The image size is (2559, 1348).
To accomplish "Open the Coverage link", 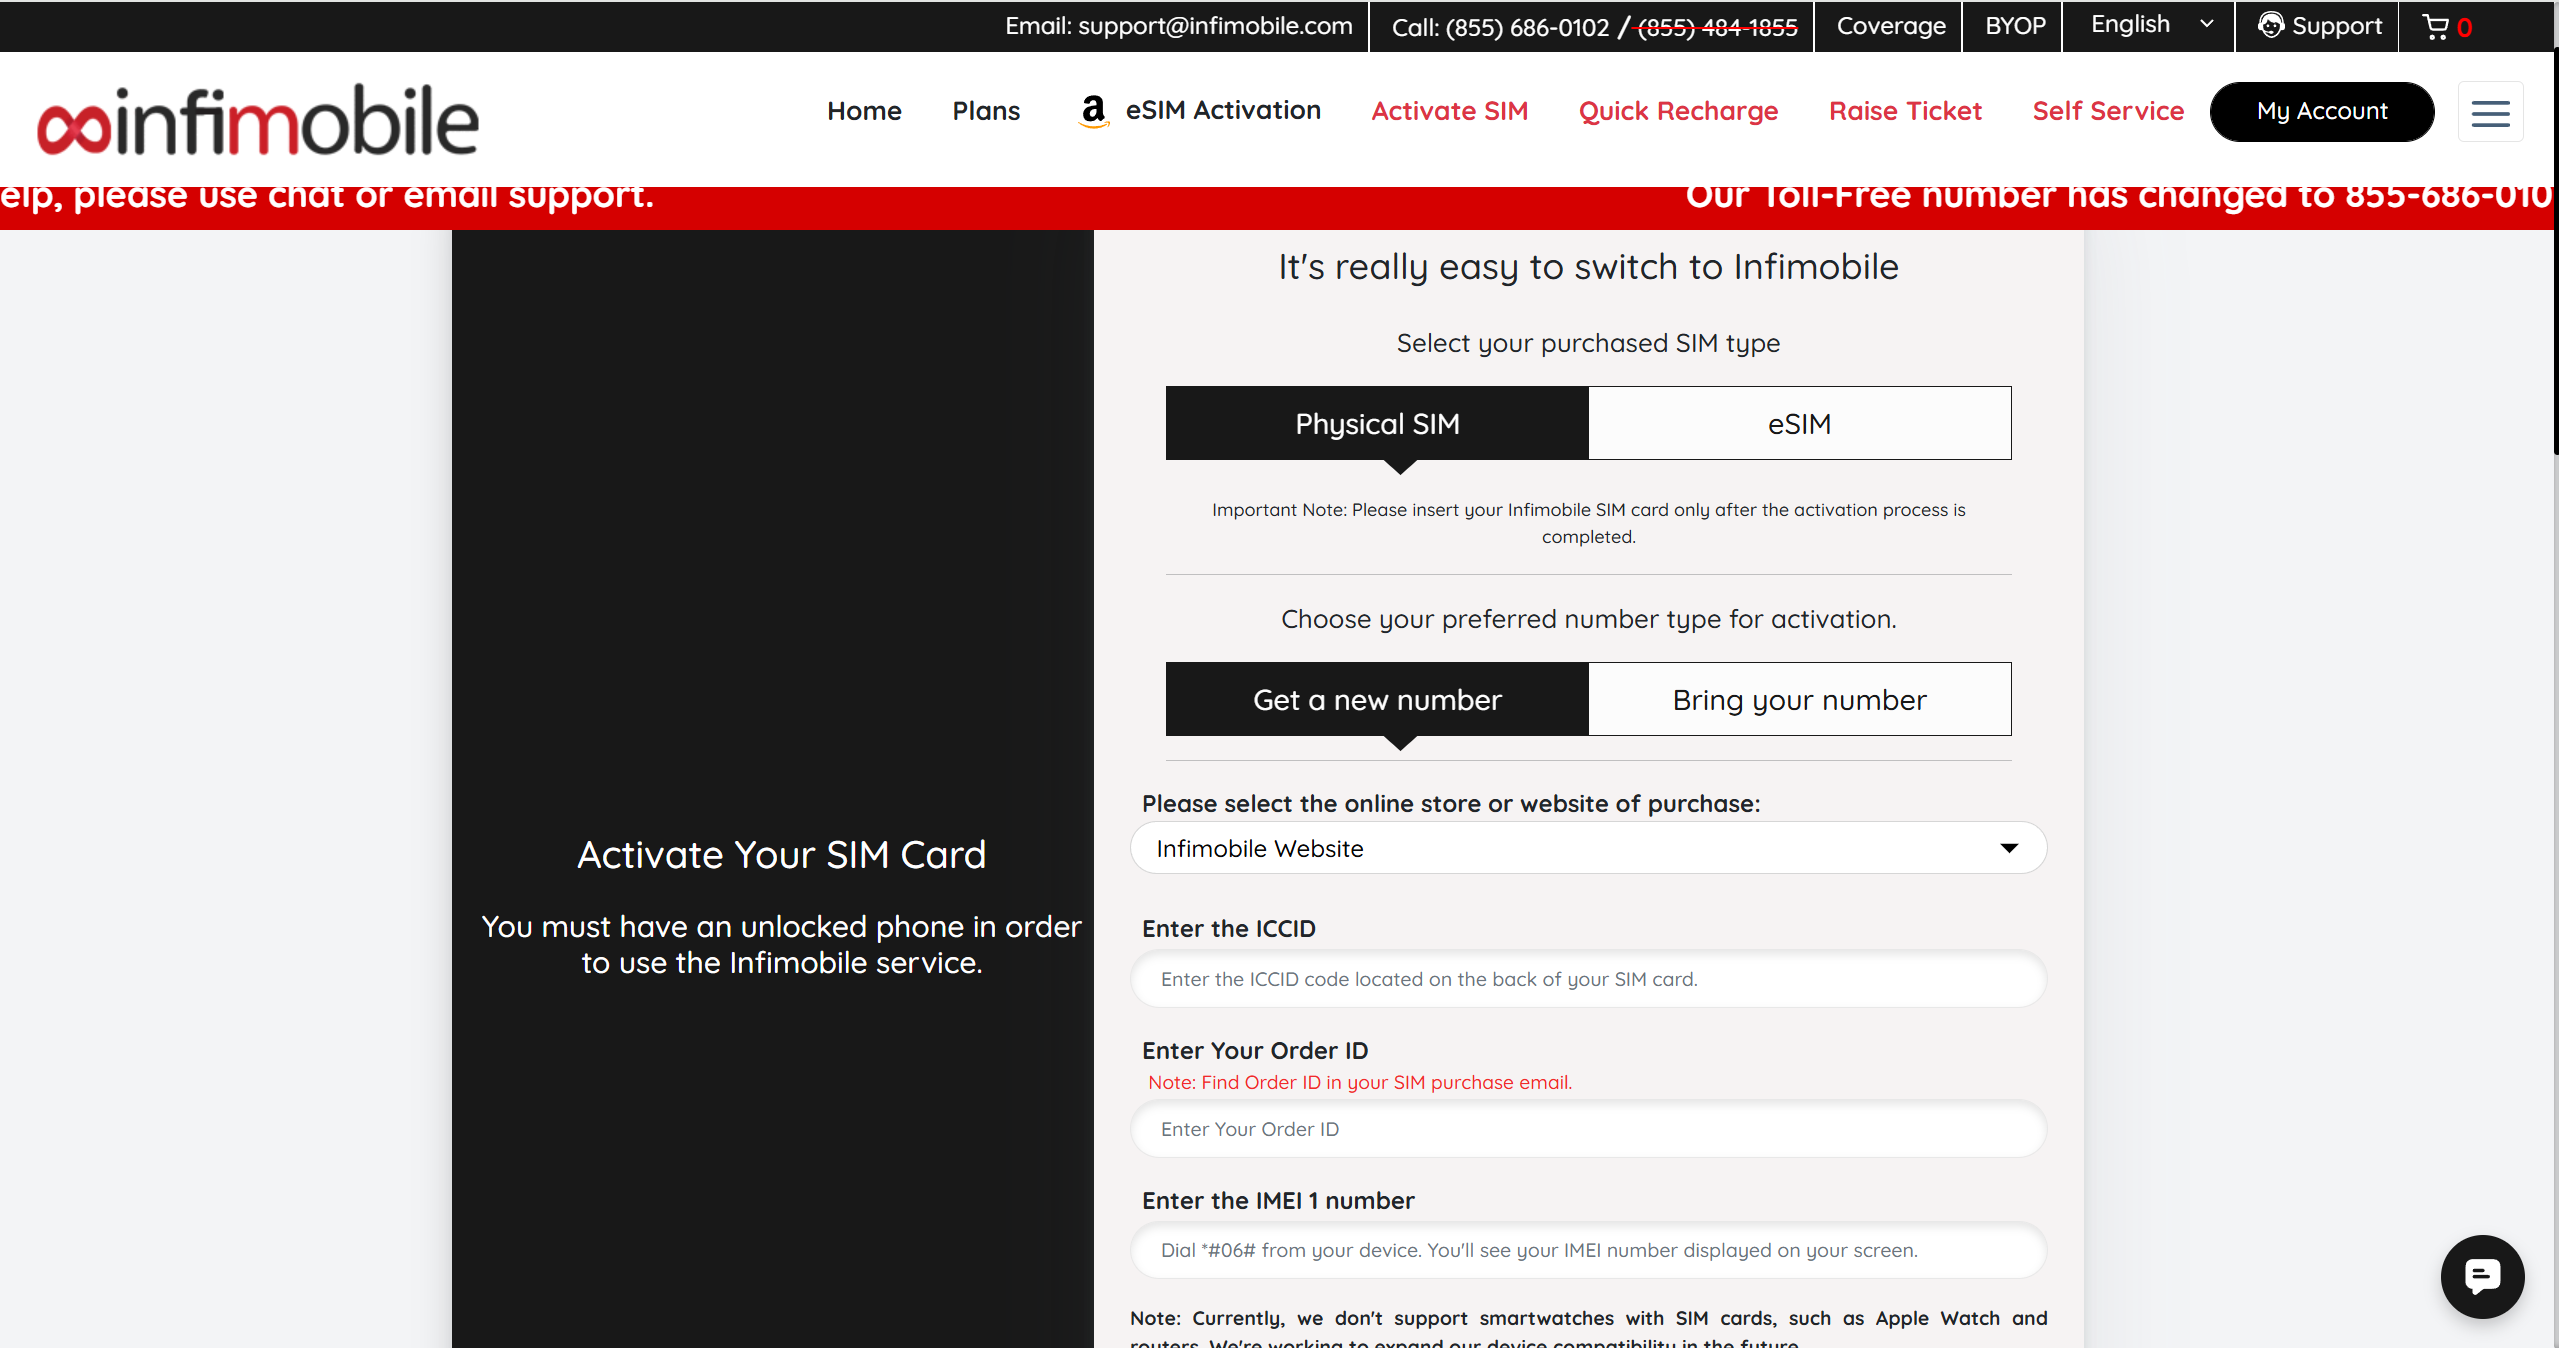I will point(1890,26).
